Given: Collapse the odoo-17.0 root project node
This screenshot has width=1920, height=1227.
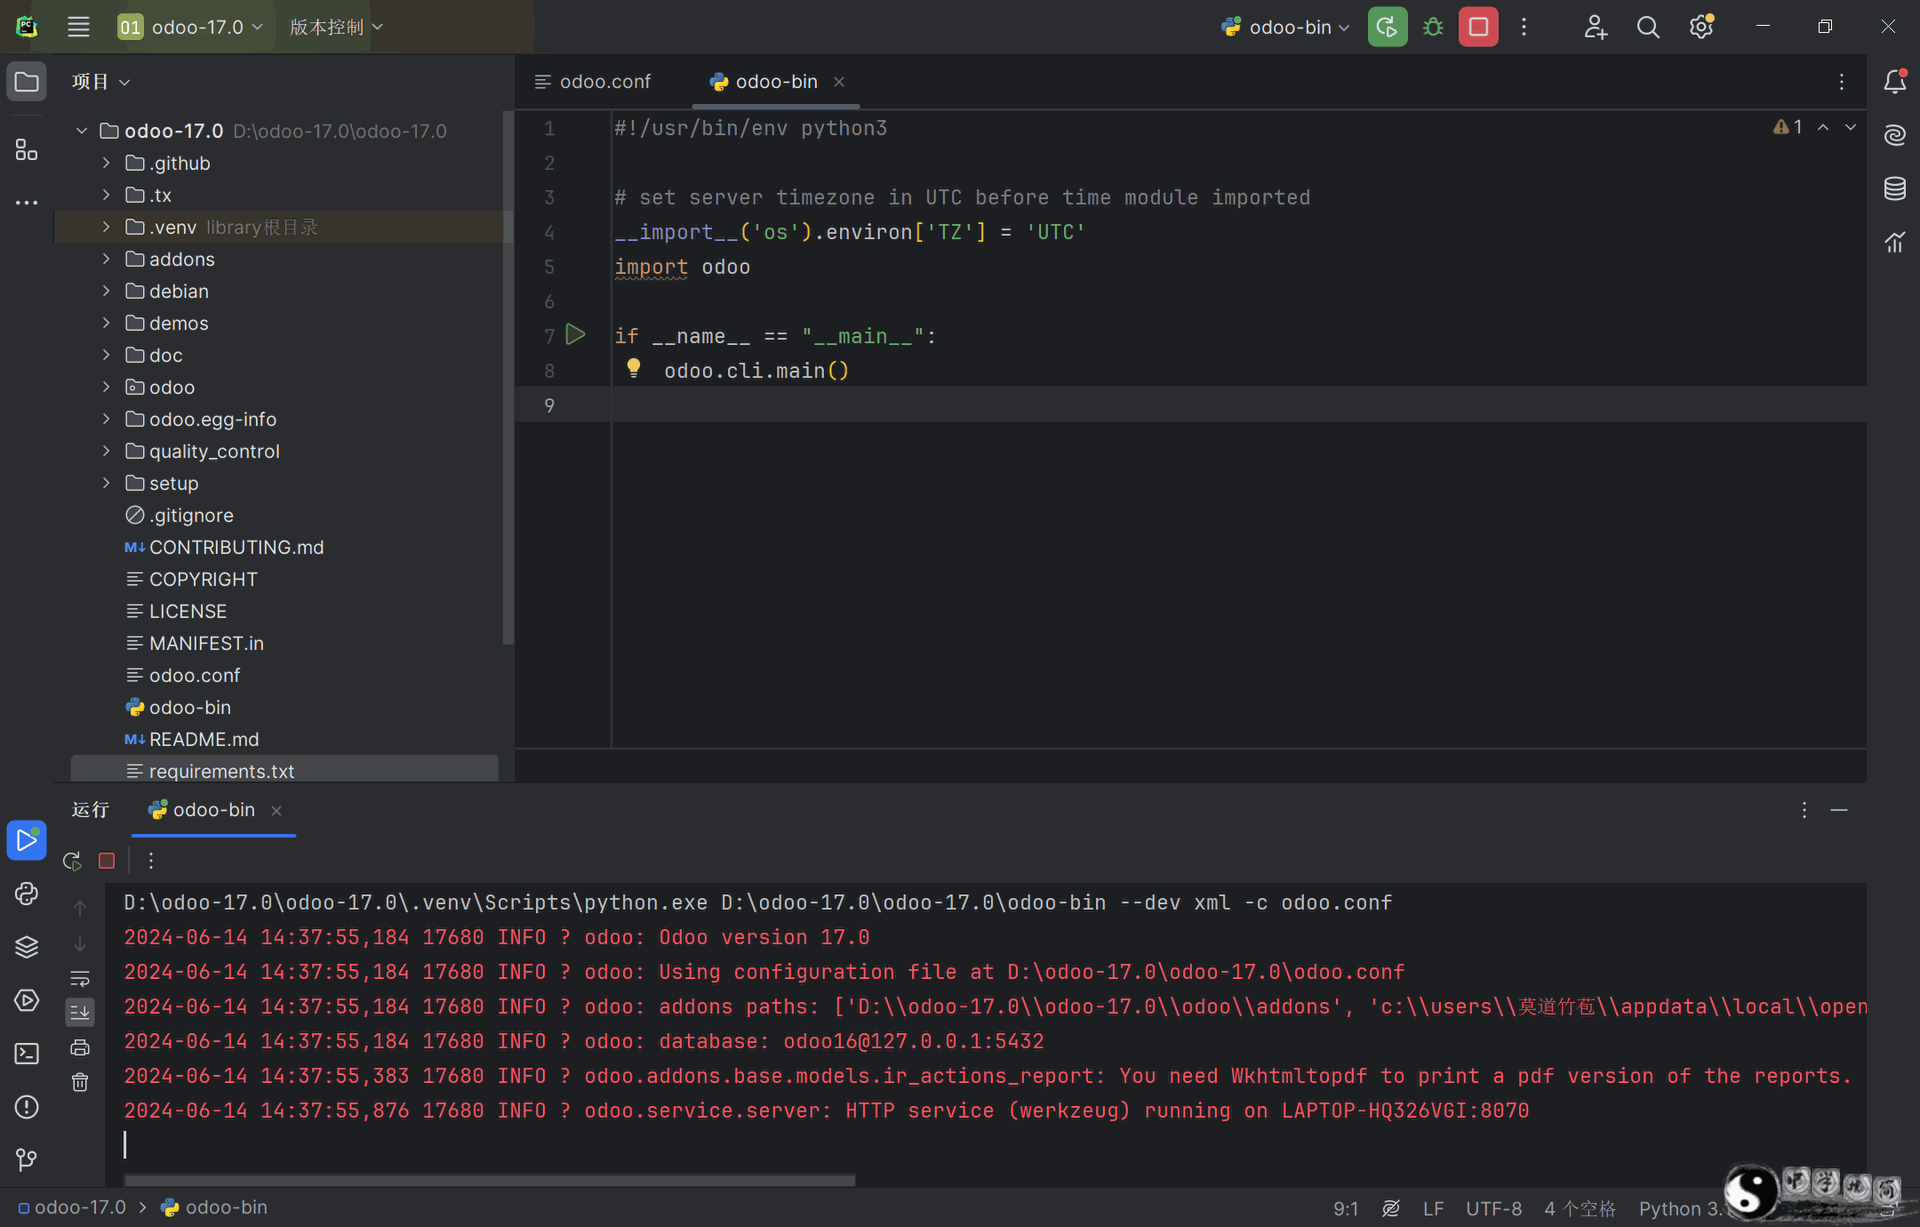Looking at the screenshot, I should (82, 131).
